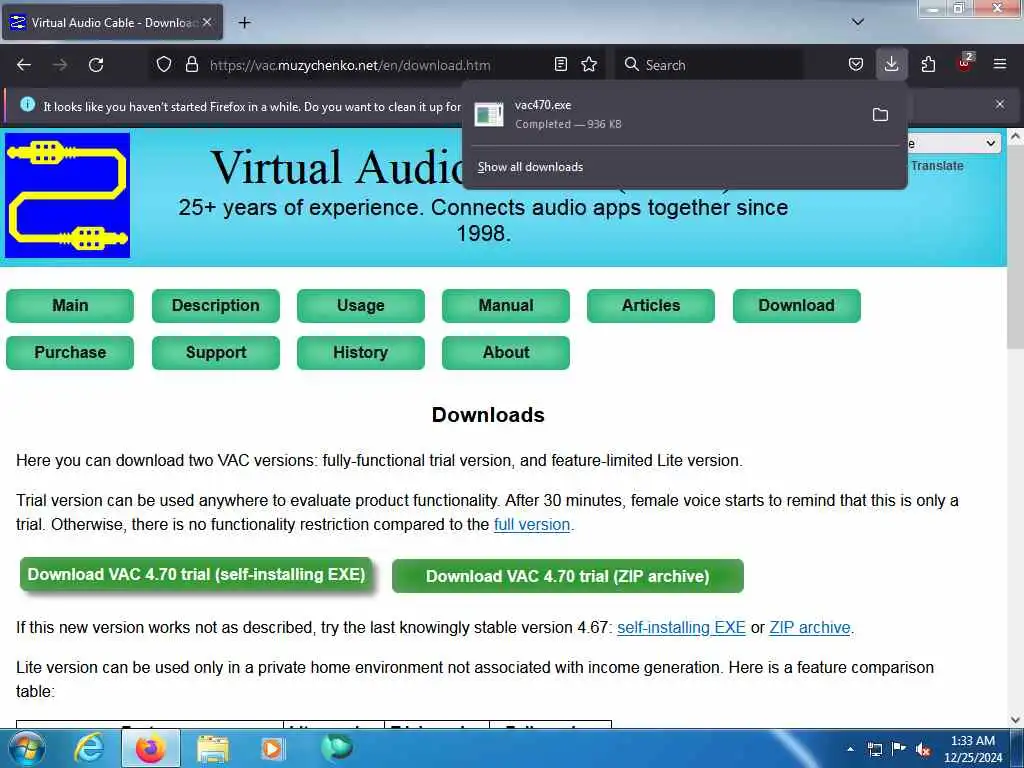
Task: Click the Downloads toolbar arrow icon
Action: click(x=891, y=65)
